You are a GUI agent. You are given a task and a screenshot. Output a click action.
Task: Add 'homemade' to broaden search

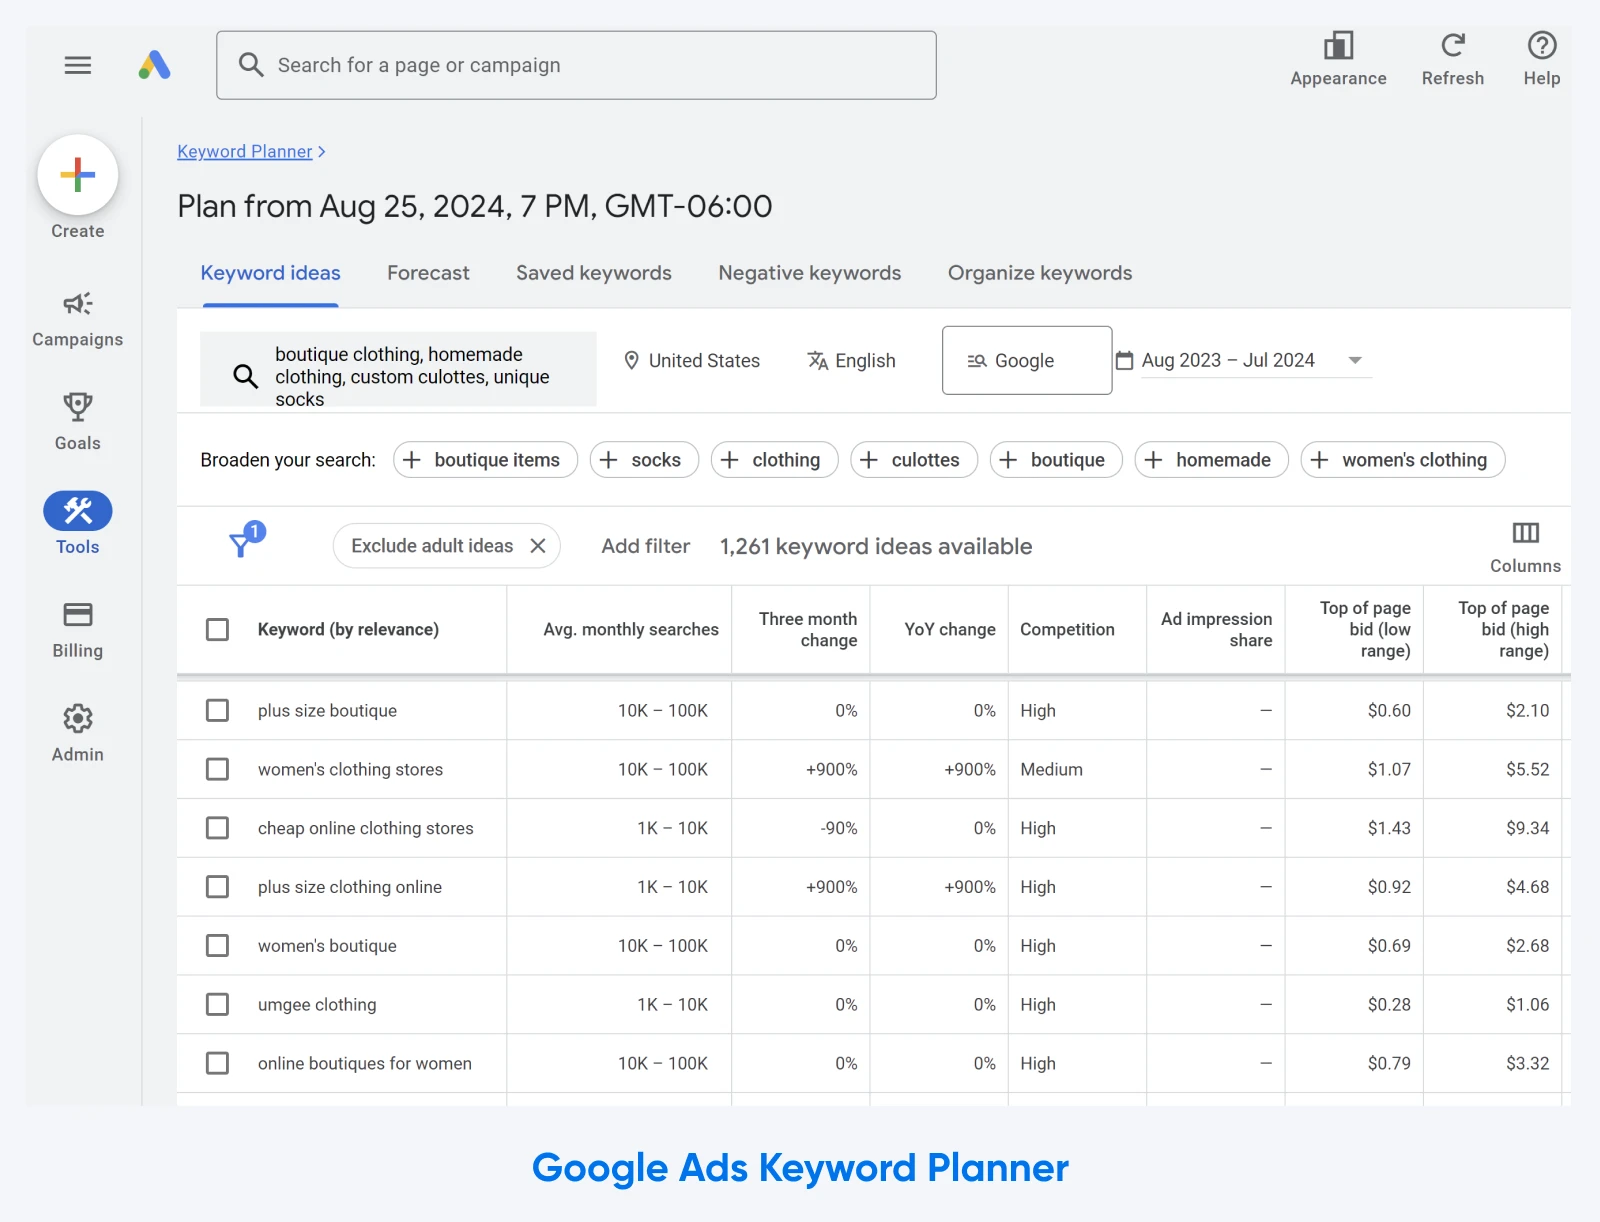pyautogui.click(x=1211, y=460)
